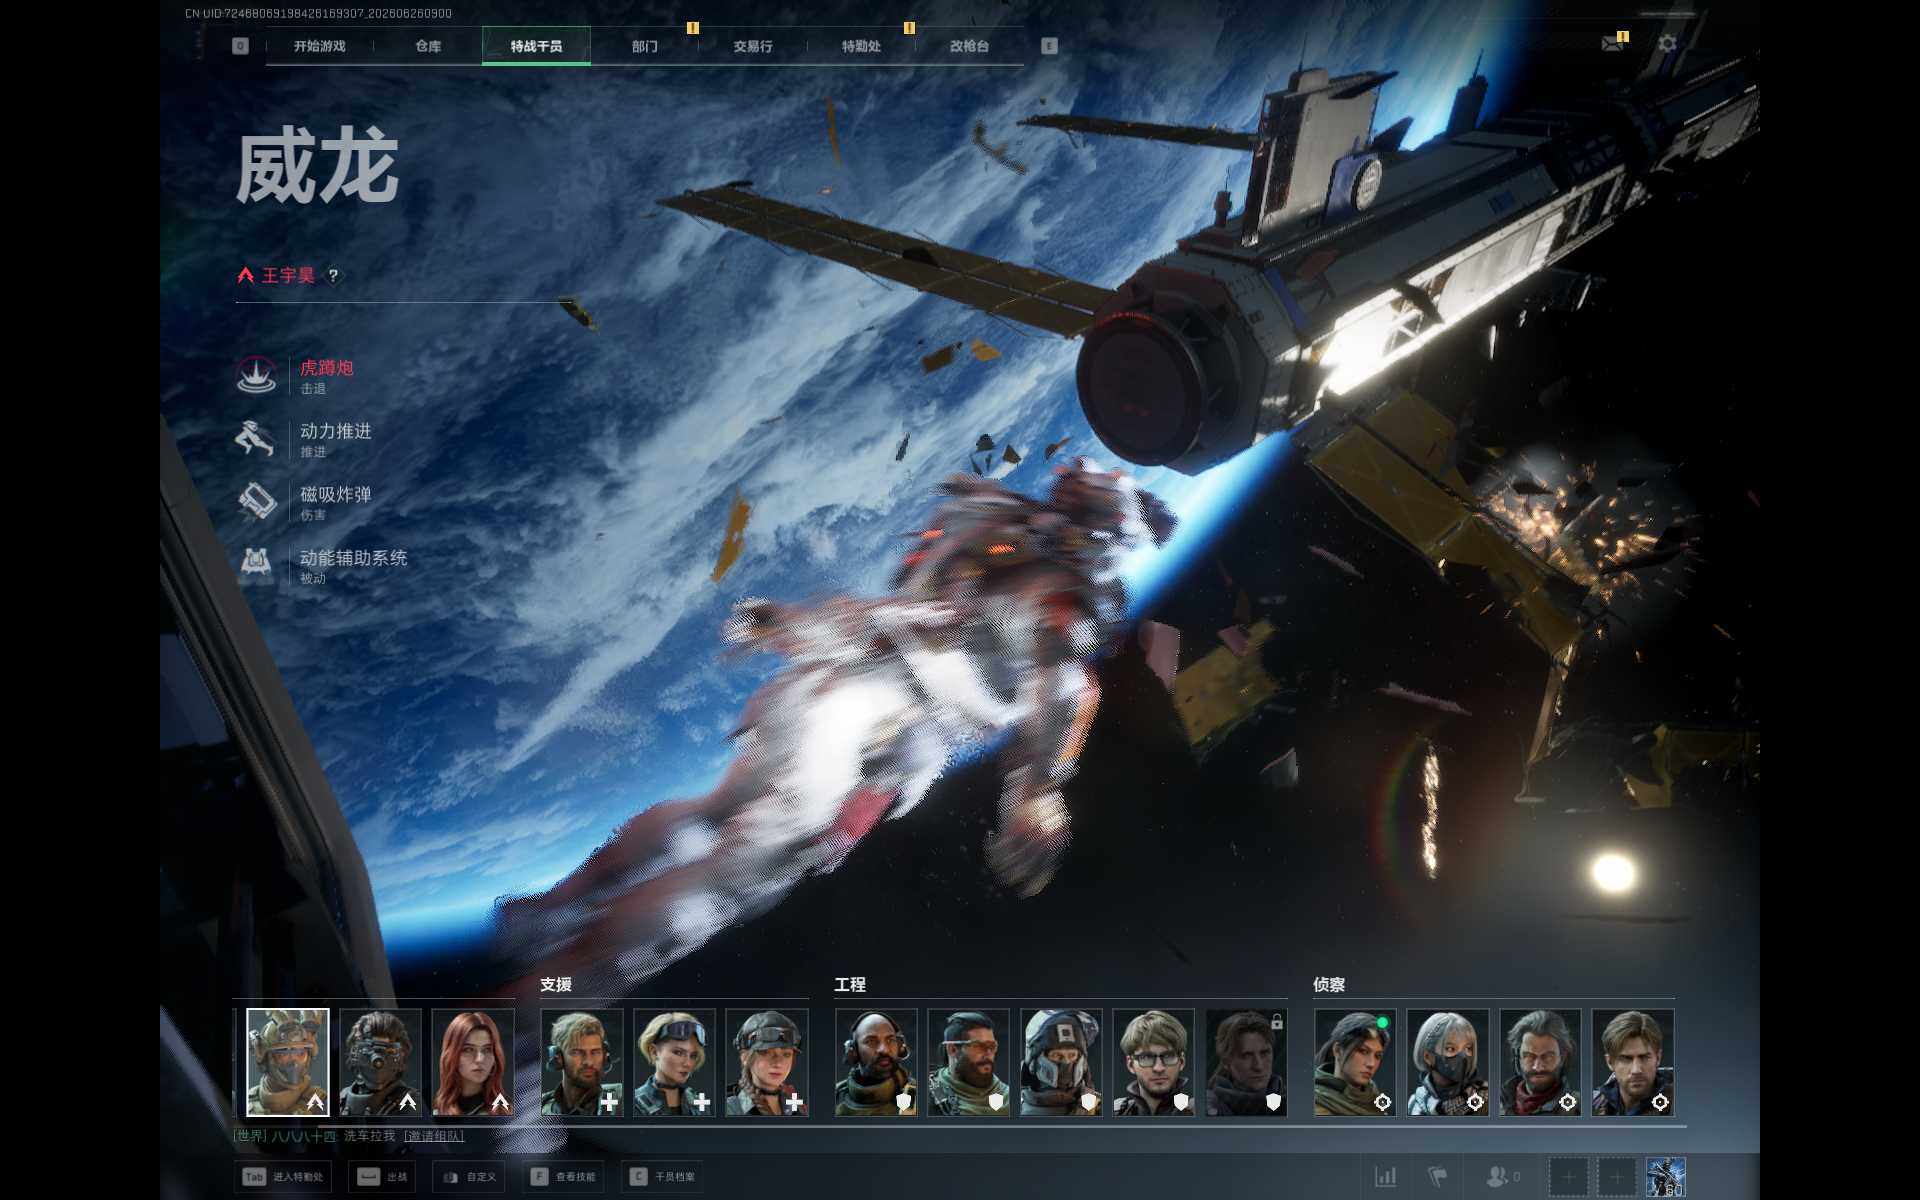This screenshot has width=1920, height=1200.
Task: Select assault operator with night-vision goggles
Action: click(380, 1062)
